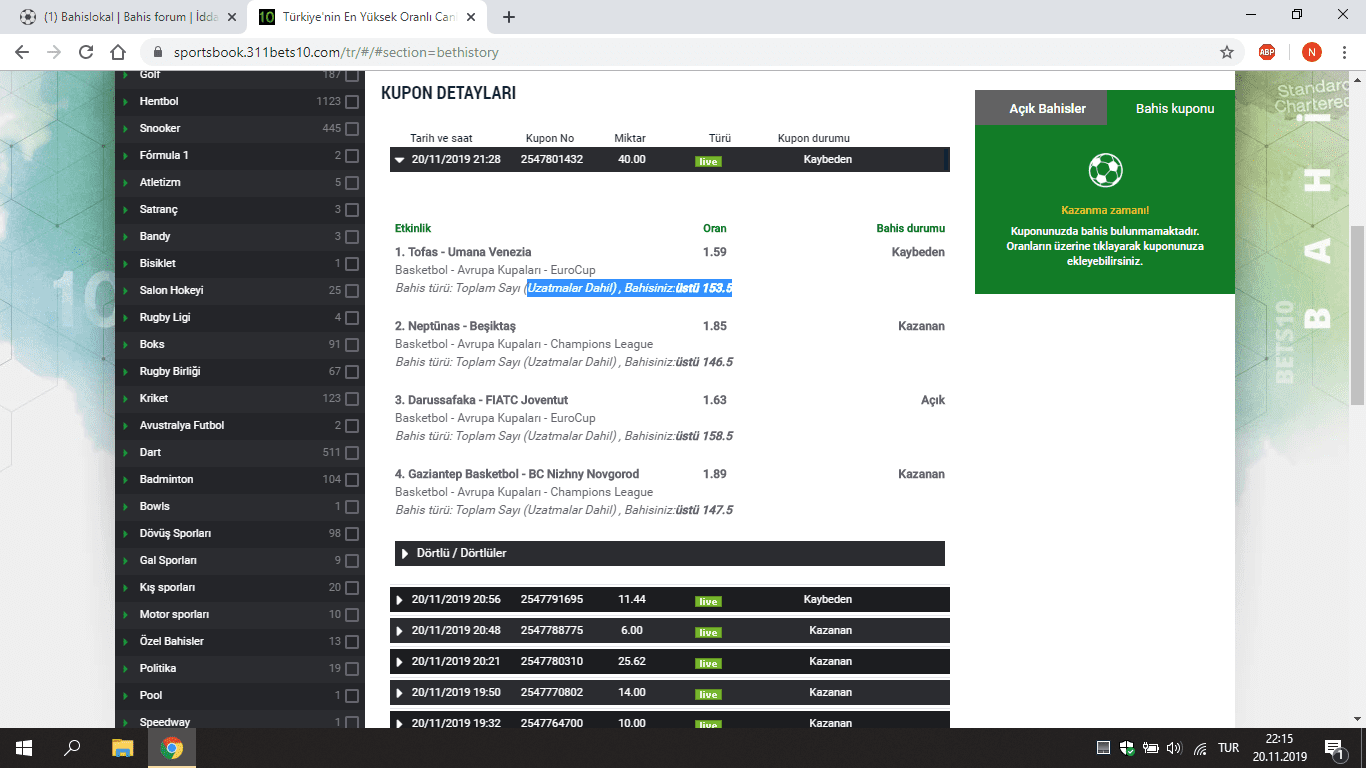
Task: Open the Chrome profile avatar N
Action: [1311, 52]
